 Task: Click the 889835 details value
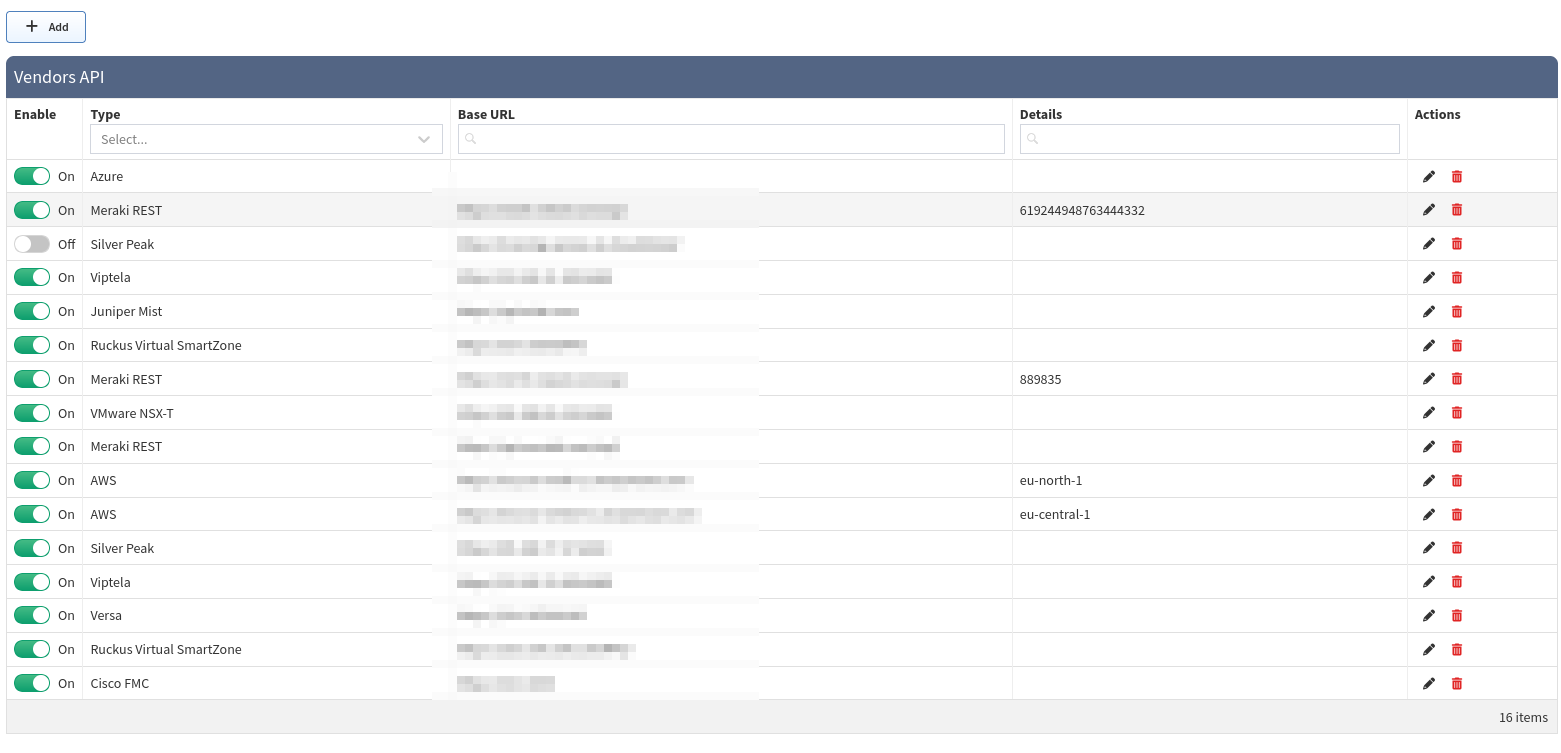coord(1040,379)
